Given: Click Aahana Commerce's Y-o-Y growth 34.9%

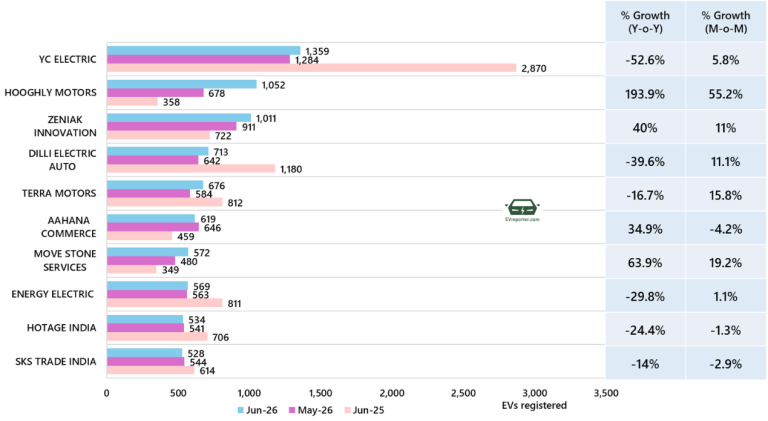Looking at the screenshot, I should [x=645, y=229].
